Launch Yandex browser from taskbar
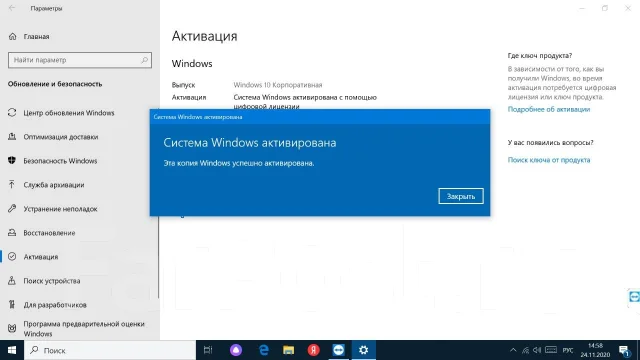 click(x=313, y=350)
